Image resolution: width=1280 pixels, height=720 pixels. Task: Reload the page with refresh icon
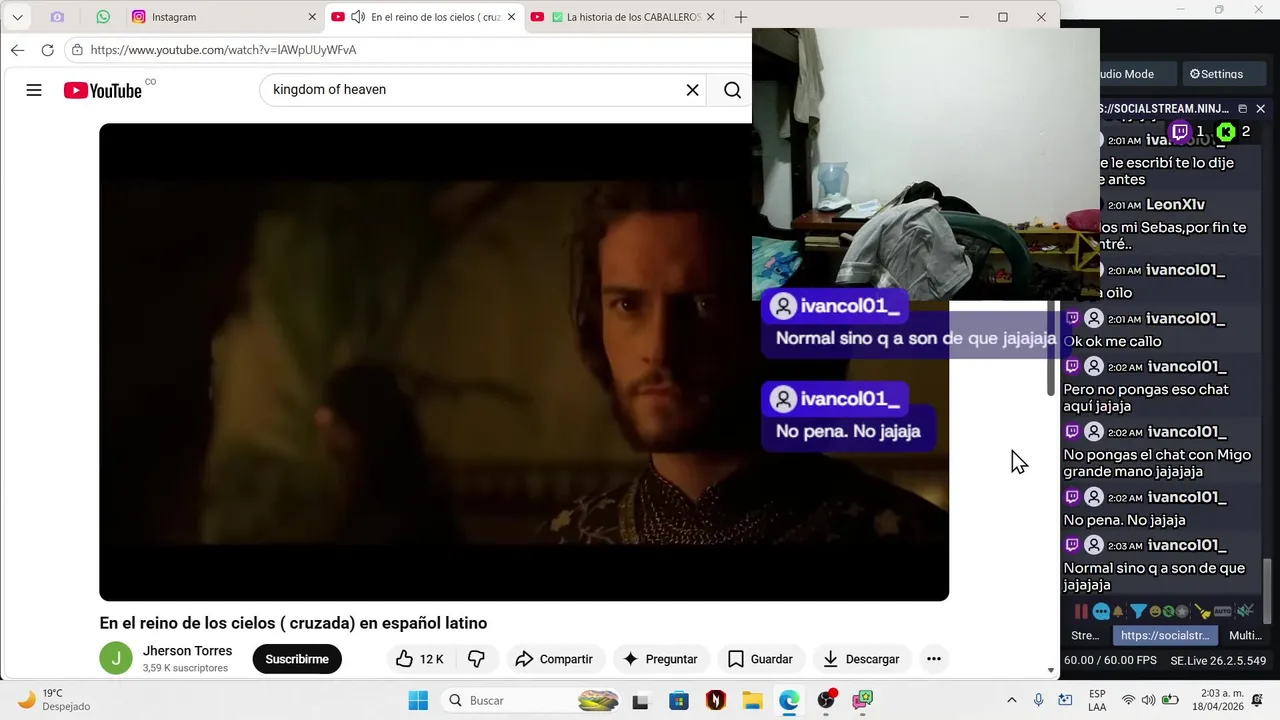47,50
